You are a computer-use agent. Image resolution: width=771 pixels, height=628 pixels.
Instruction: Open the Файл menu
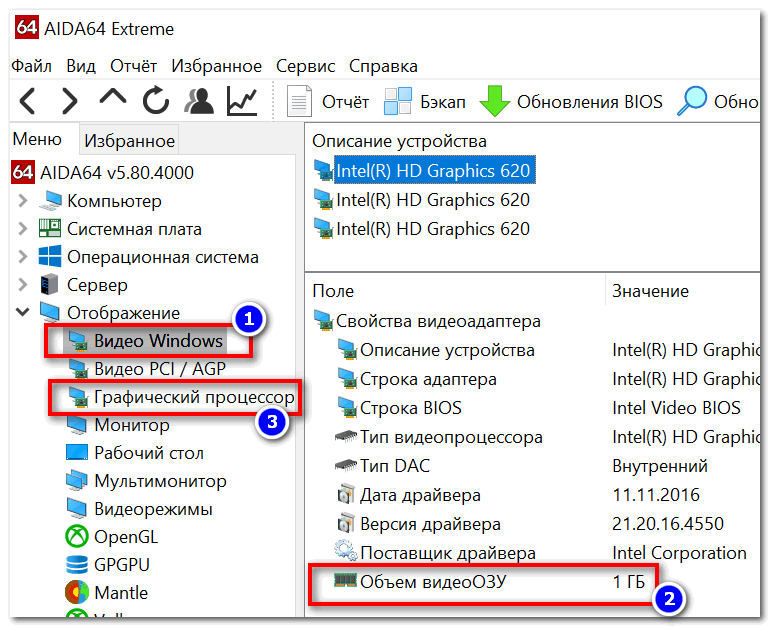(31, 66)
